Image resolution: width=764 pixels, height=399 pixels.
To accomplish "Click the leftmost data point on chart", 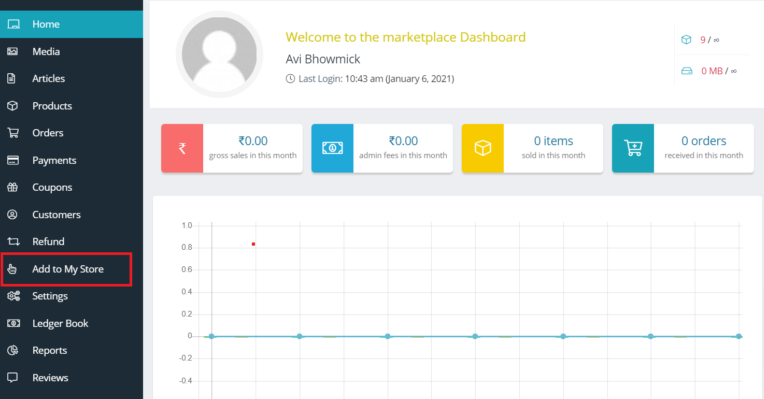I will click(x=211, y=336).
